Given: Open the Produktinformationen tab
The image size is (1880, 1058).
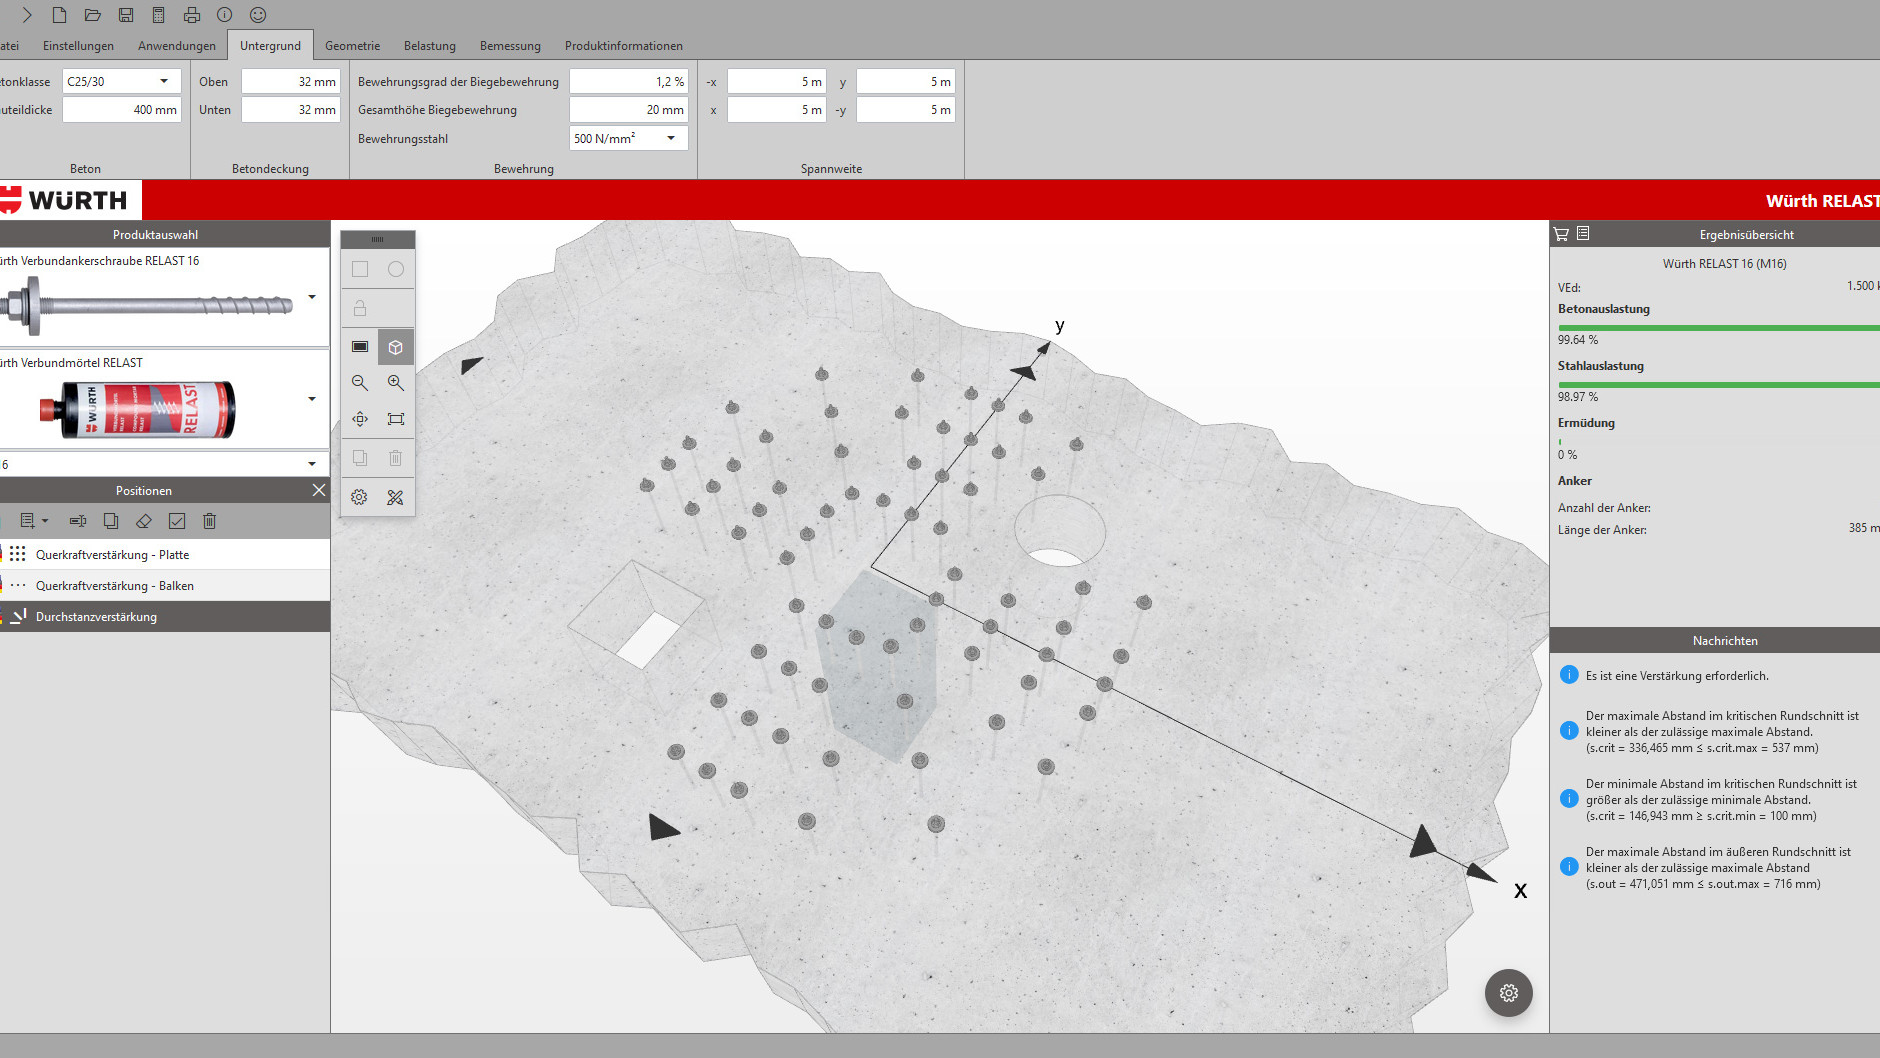Looking at the screenshot, I should [x=624, y=46].
